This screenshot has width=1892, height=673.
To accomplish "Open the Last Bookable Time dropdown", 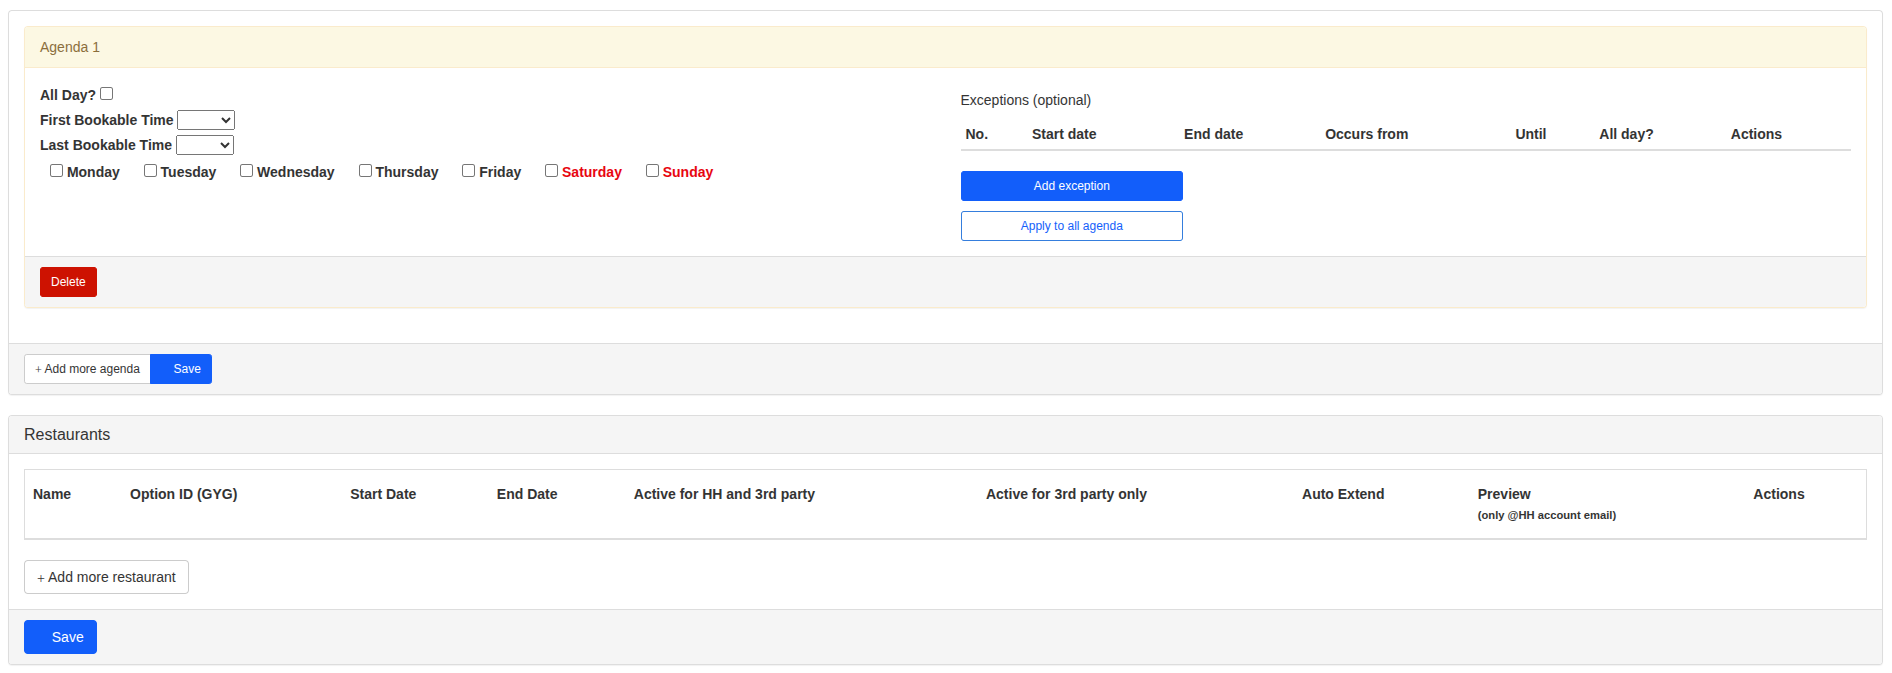I will pyautogui.click(x=205, y=145).
